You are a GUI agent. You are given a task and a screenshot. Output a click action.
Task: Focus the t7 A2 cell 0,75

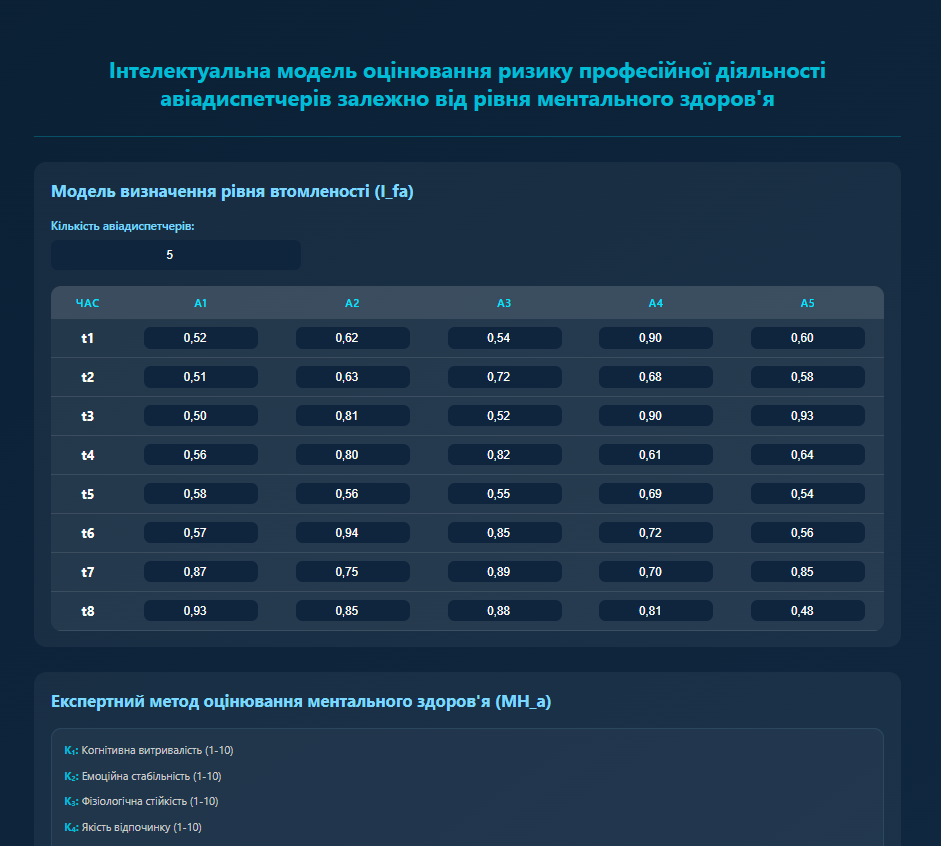tap(353, 572)
